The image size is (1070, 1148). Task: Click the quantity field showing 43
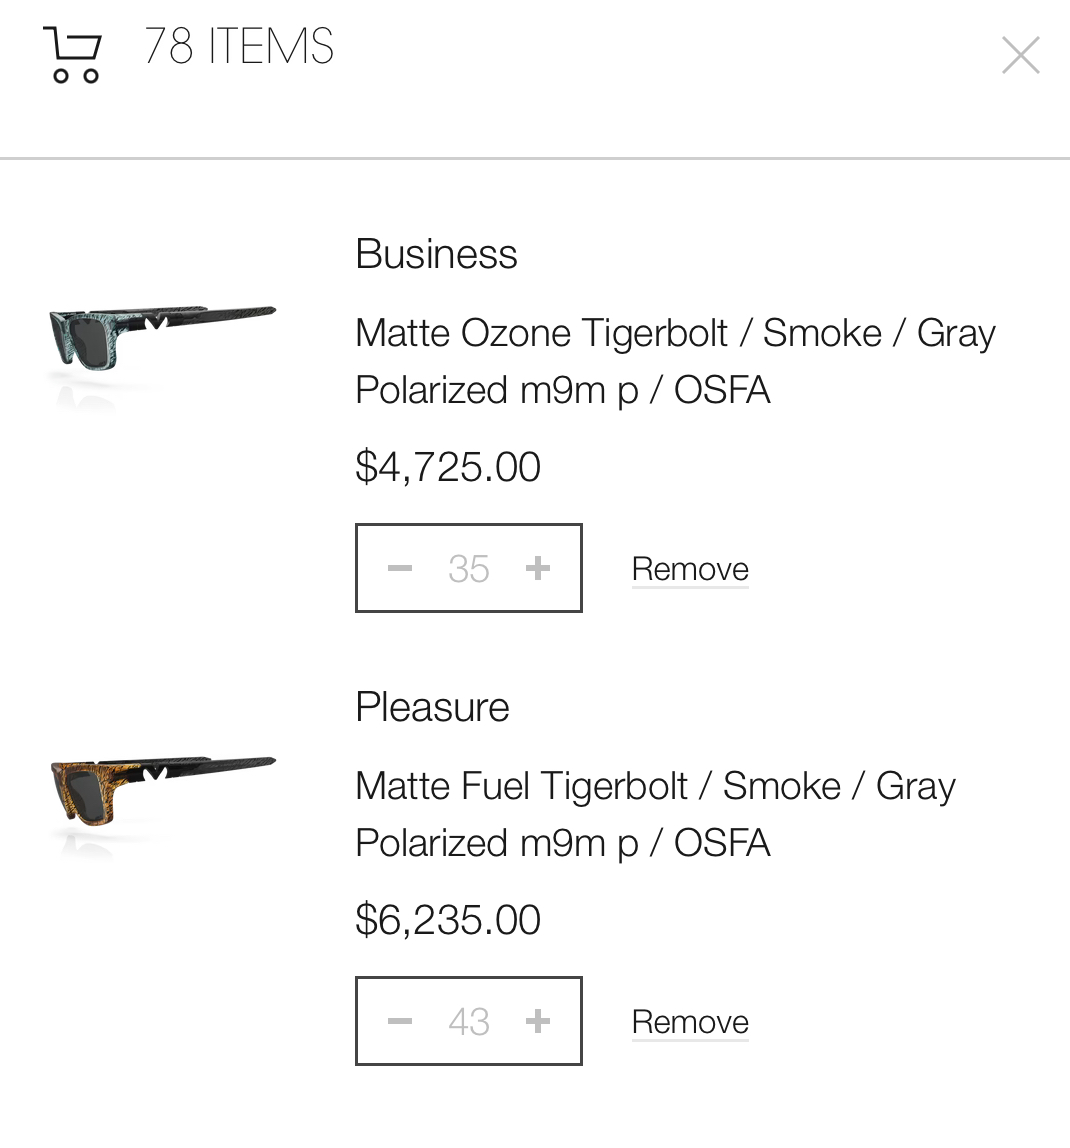point(469,1022)
